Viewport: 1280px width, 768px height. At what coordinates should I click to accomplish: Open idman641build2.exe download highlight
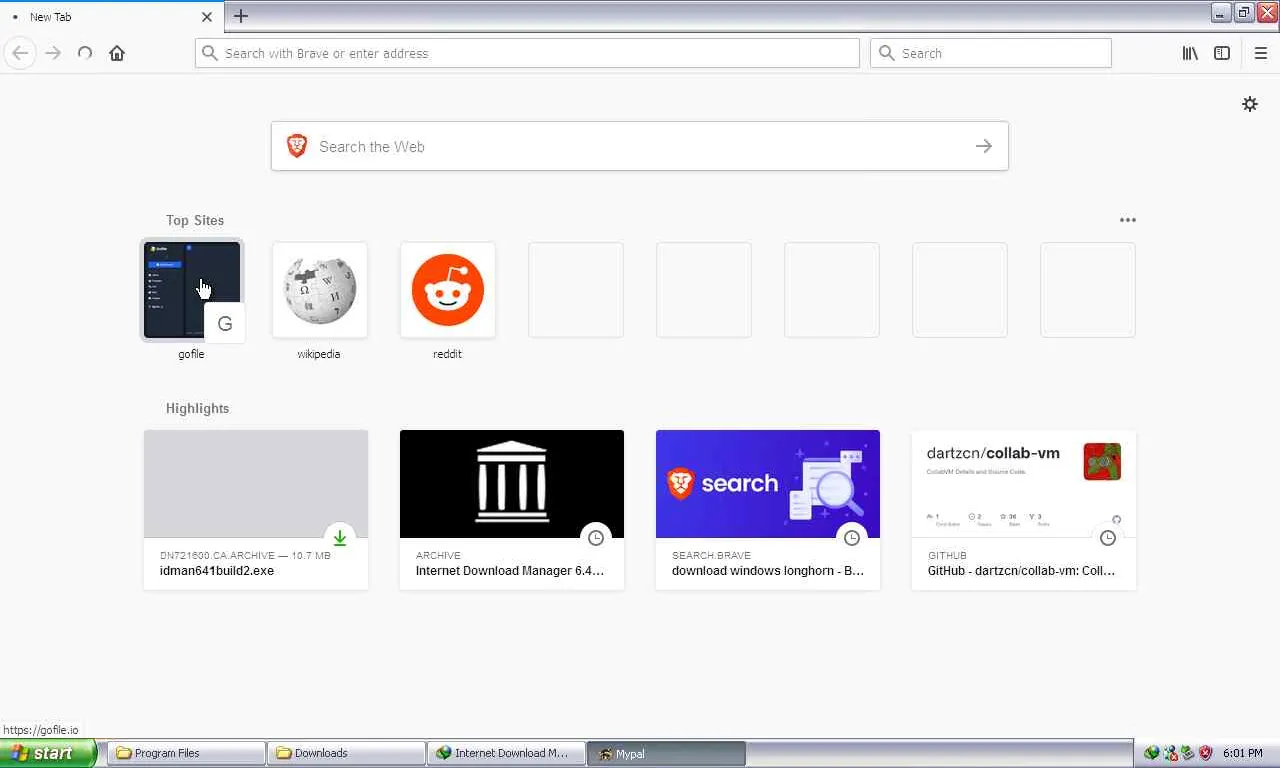256,510
